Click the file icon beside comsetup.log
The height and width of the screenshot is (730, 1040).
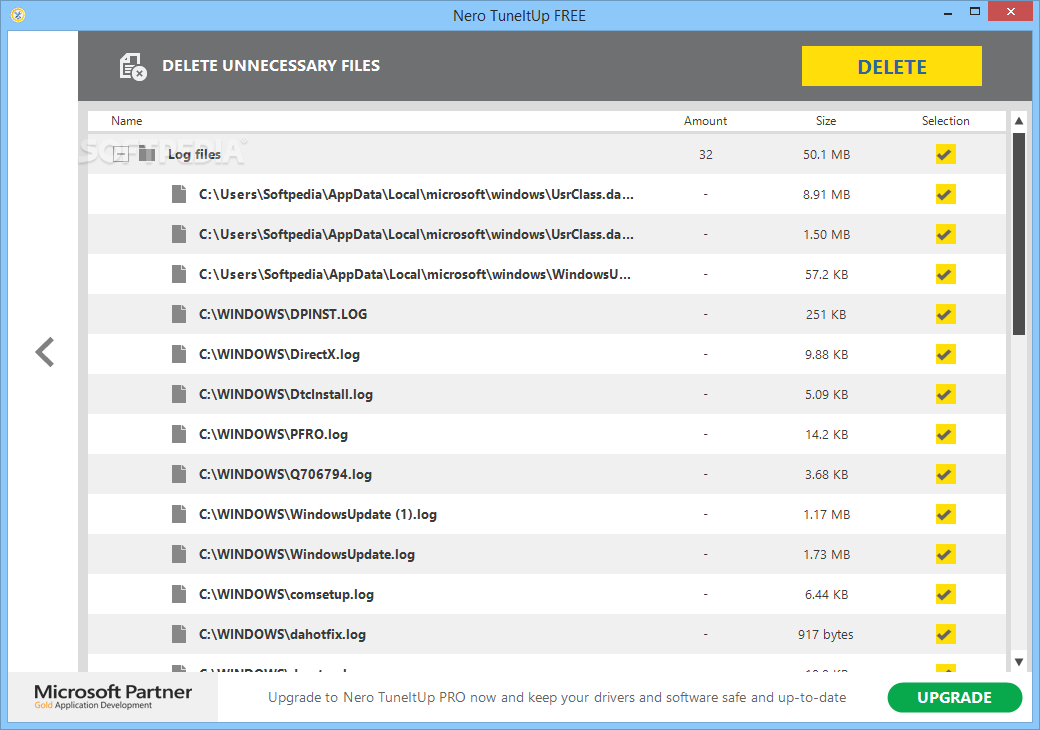click(x=178, y=594)
